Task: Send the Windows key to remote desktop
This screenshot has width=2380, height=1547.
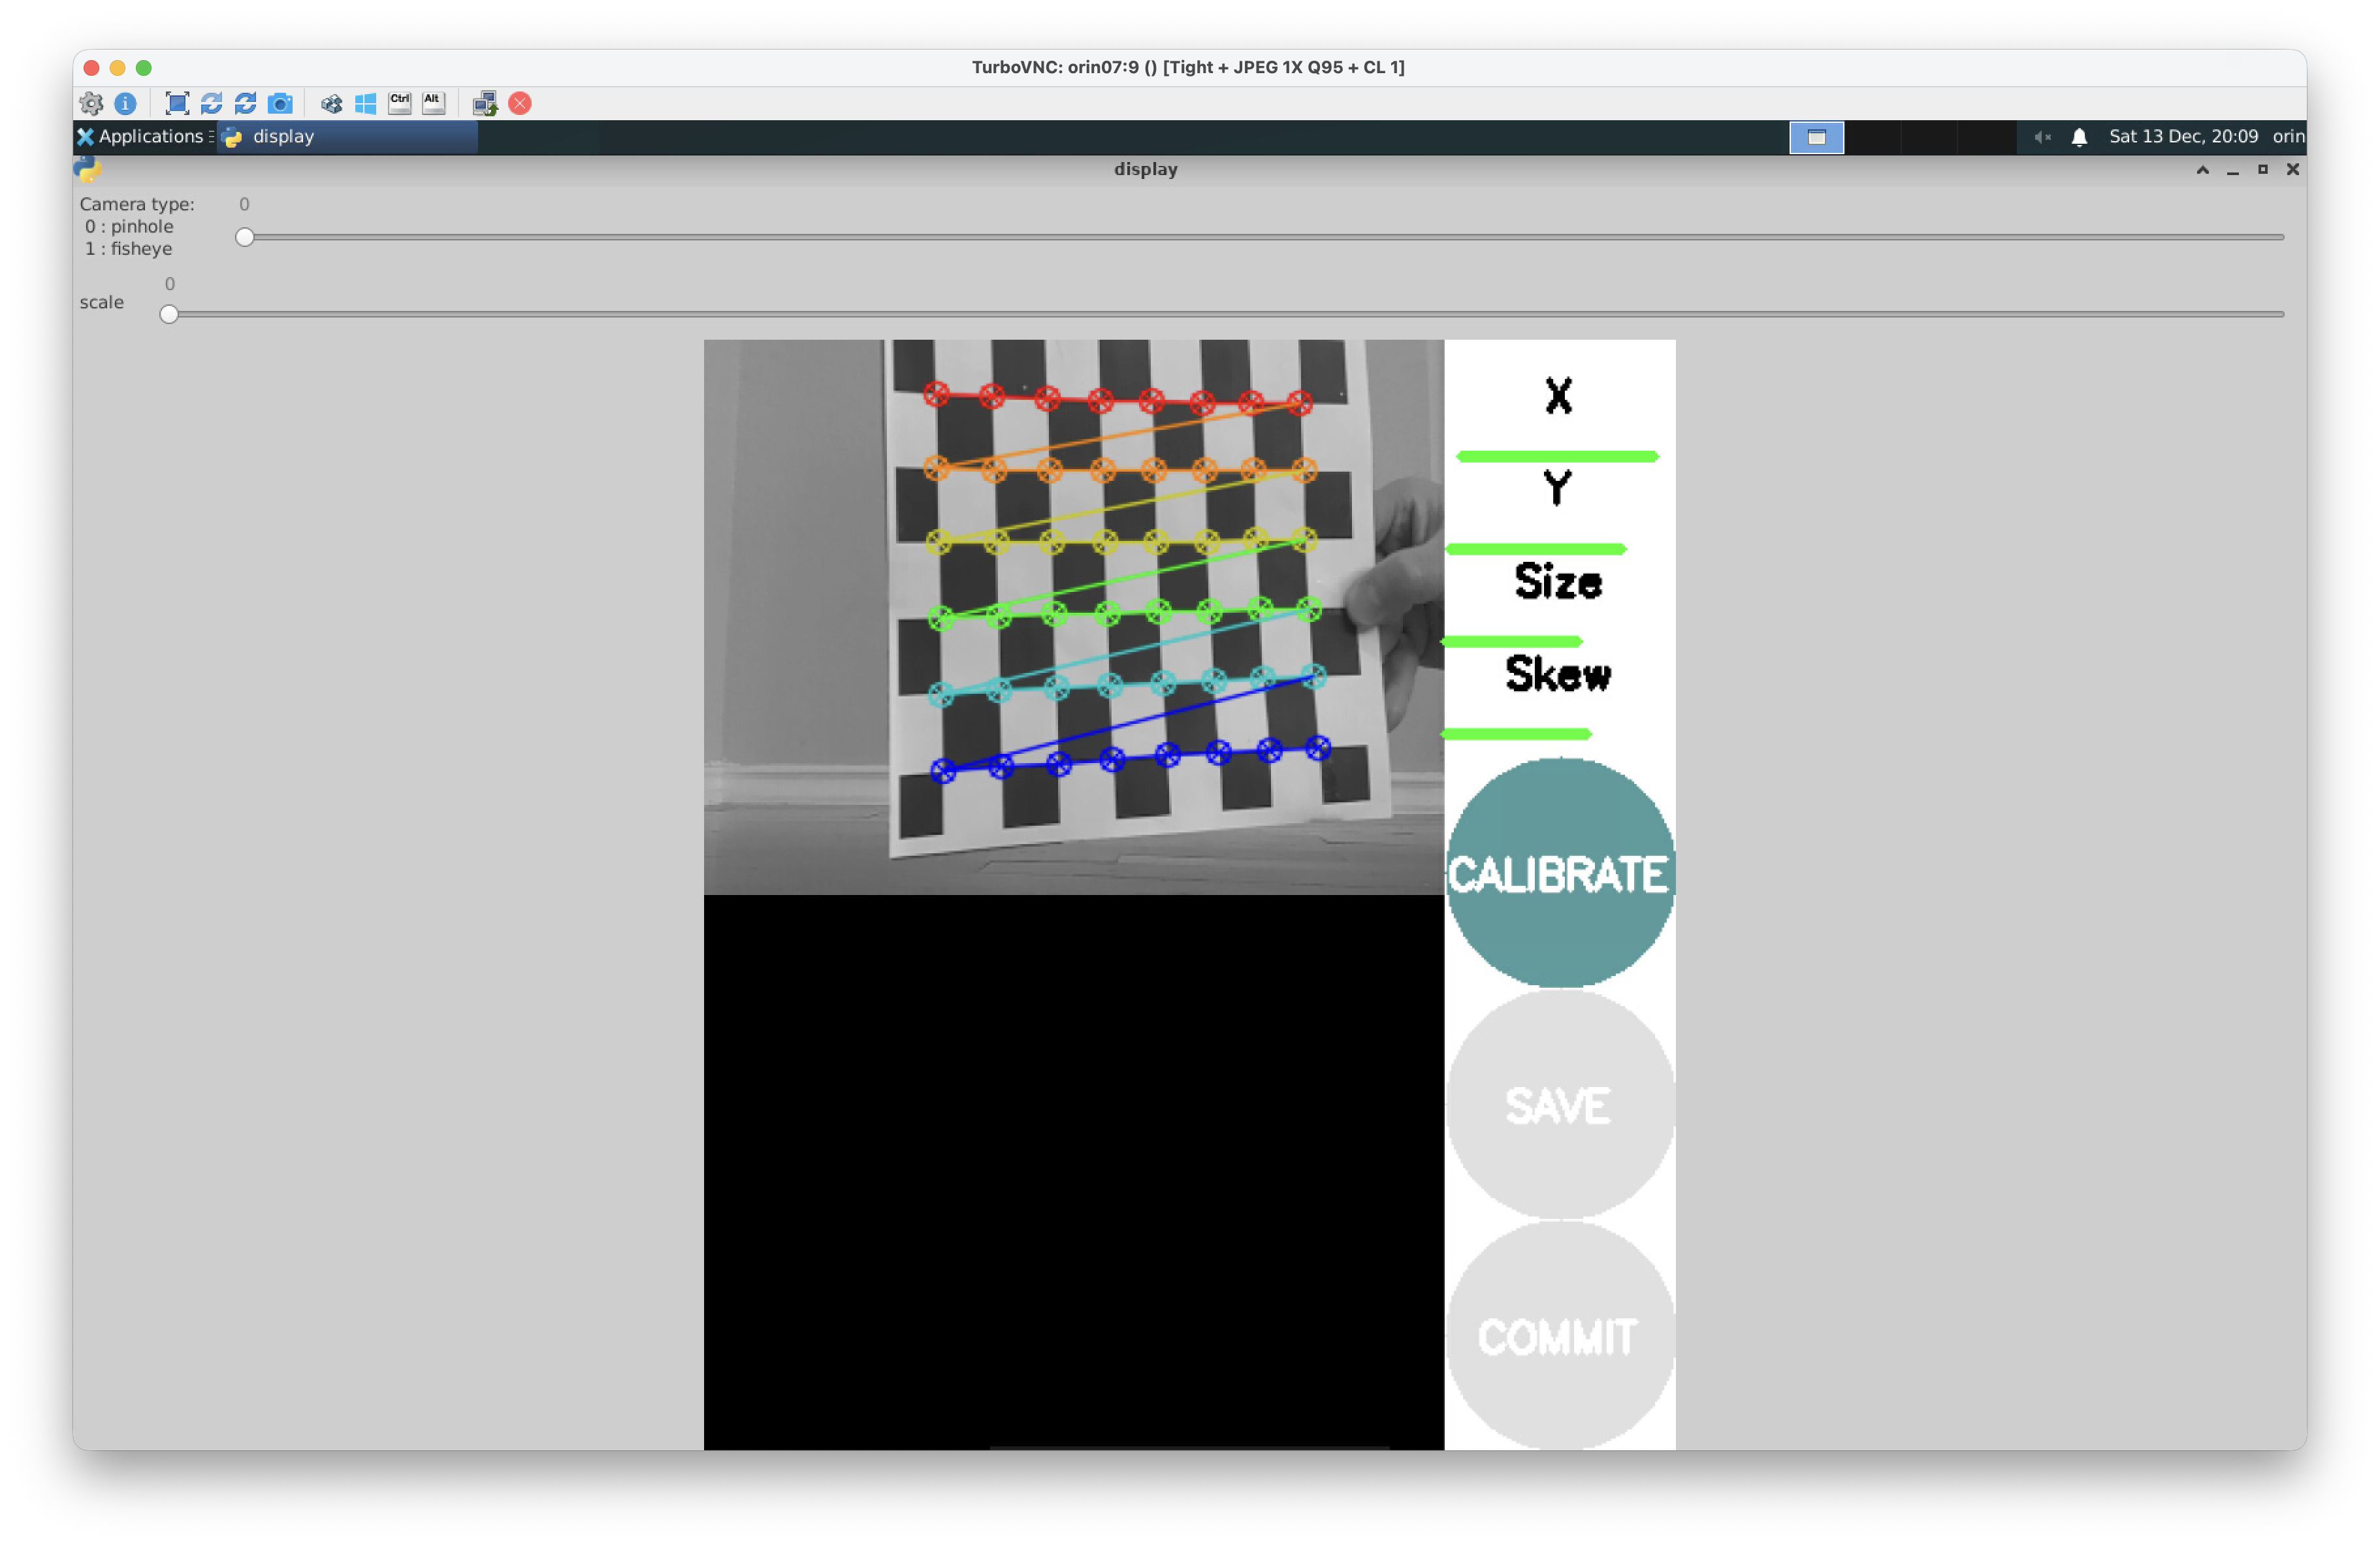Action: click(x=365, y=103)
